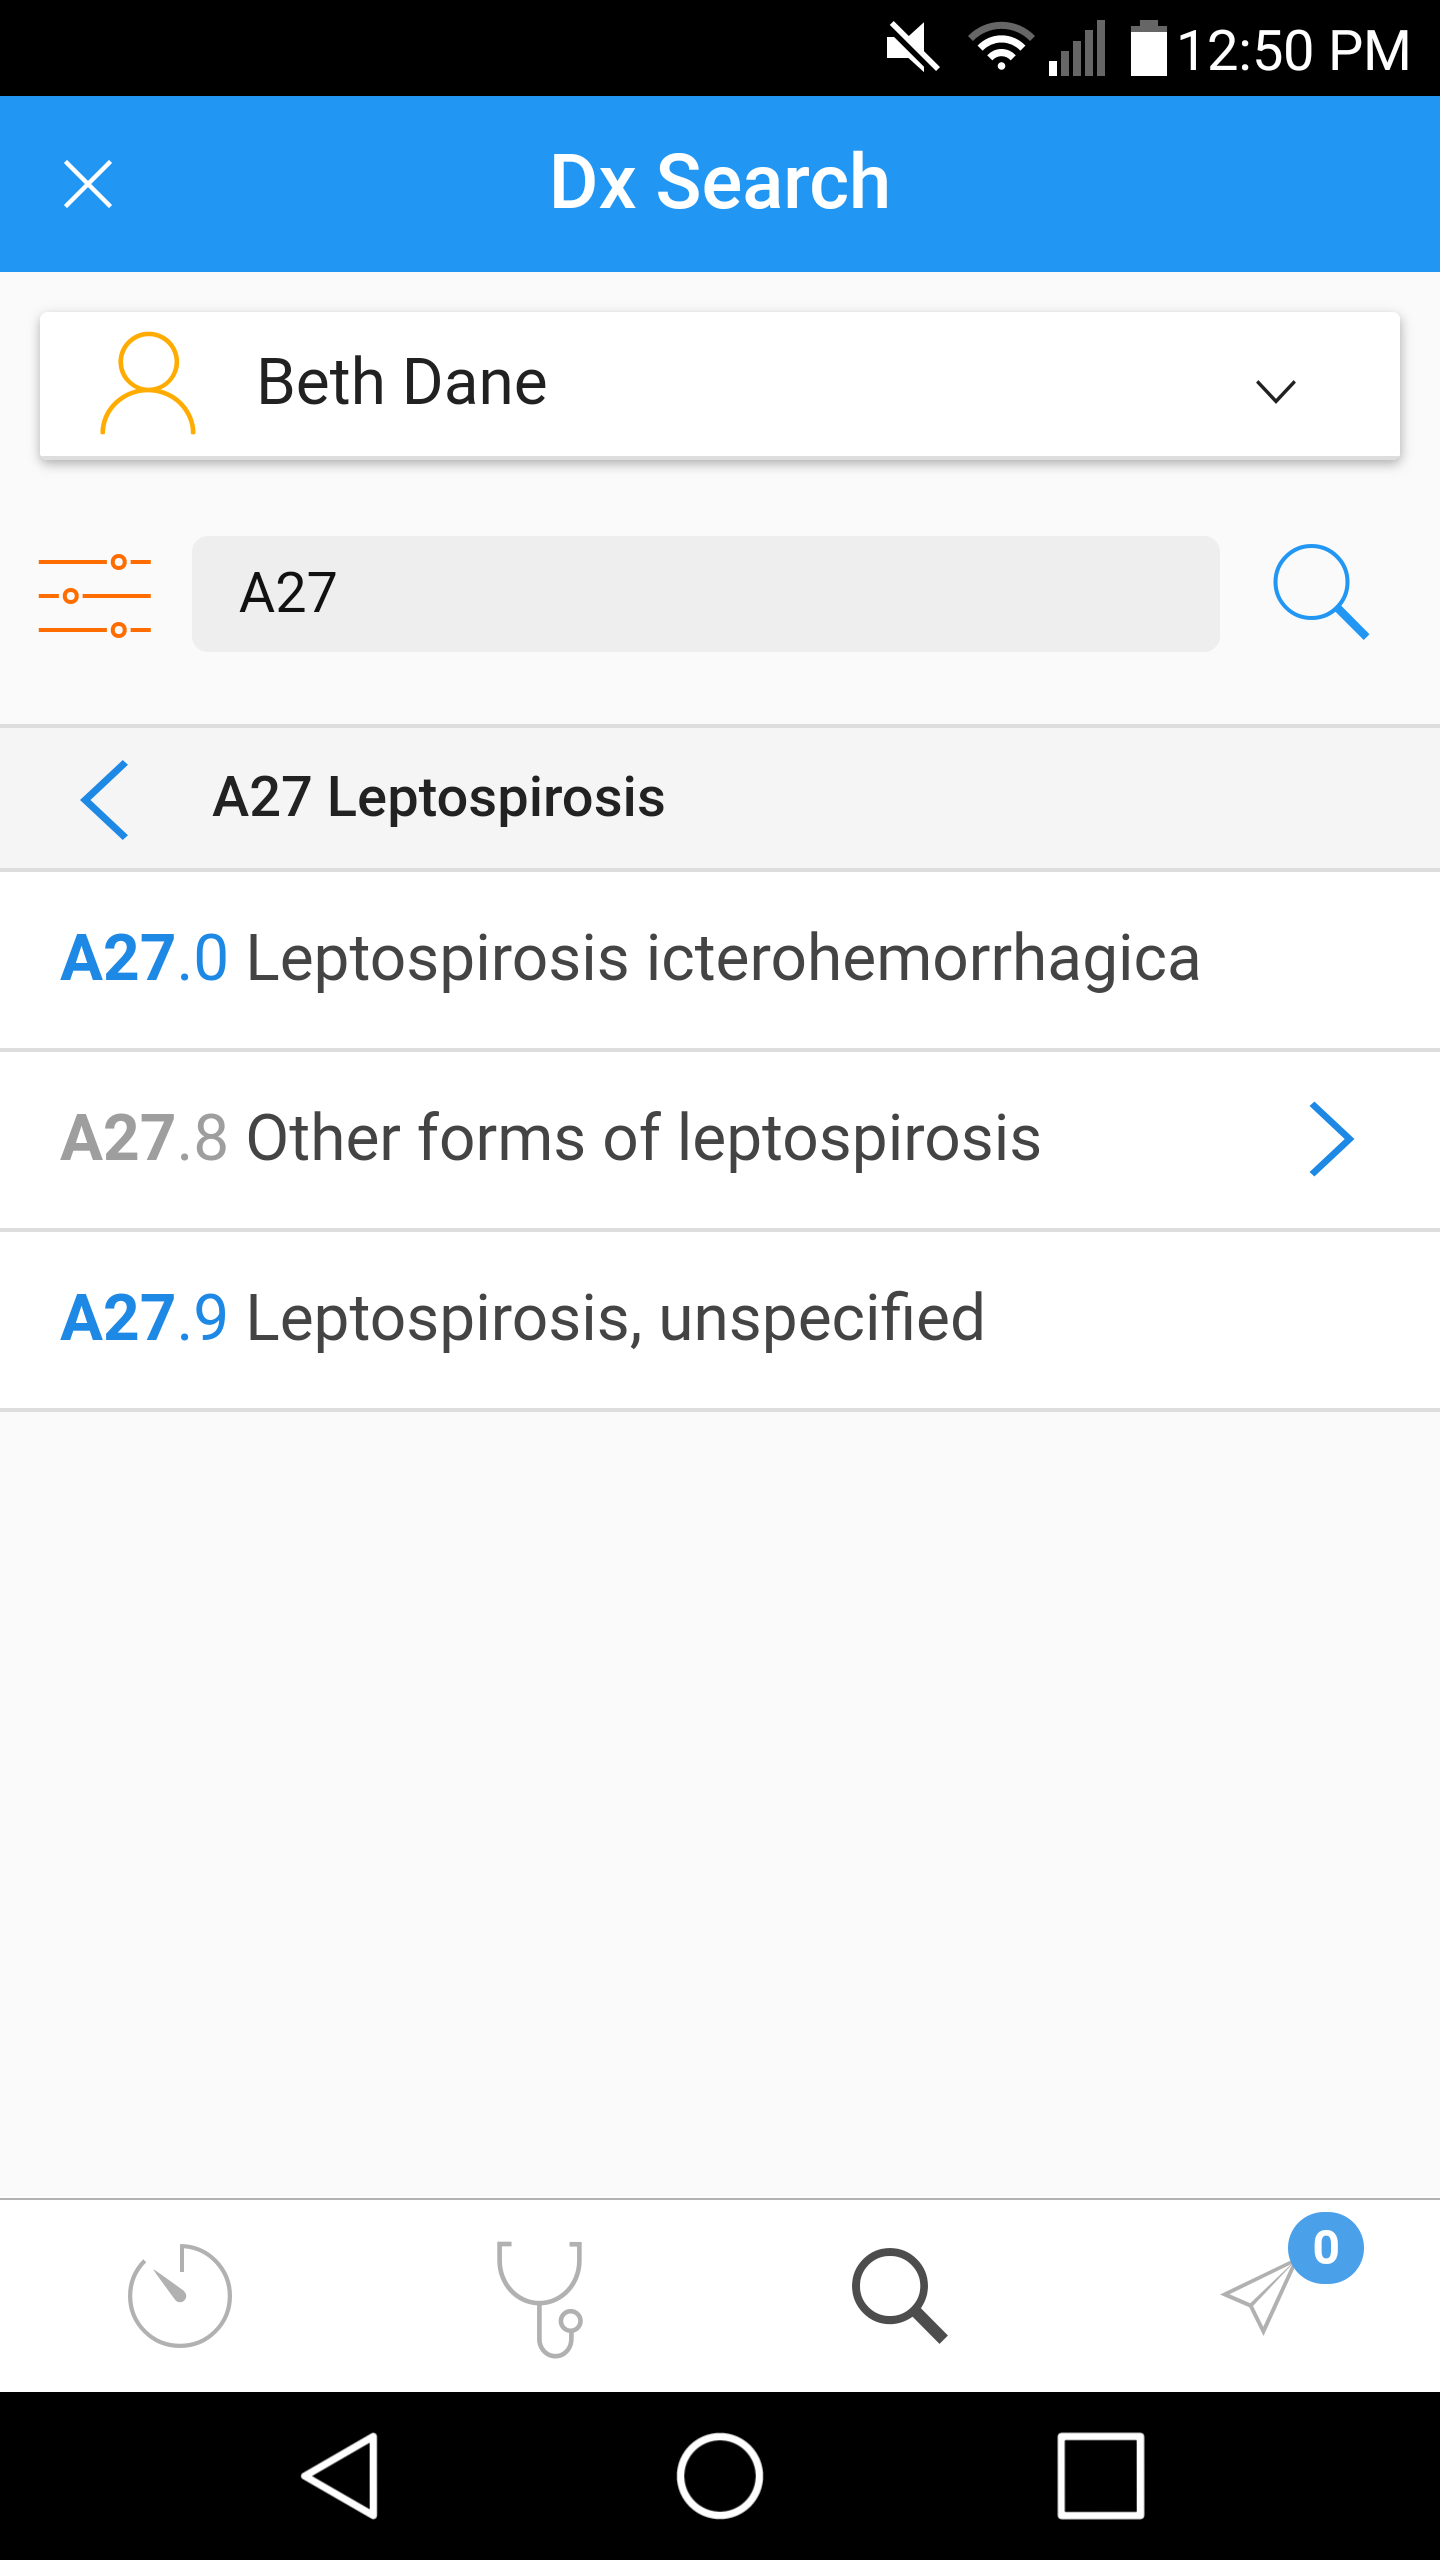The image size is (1440, 2560).
Task: Select the search tab in bottom bar
Action: pyautogui.click(x=899, y=2295)
